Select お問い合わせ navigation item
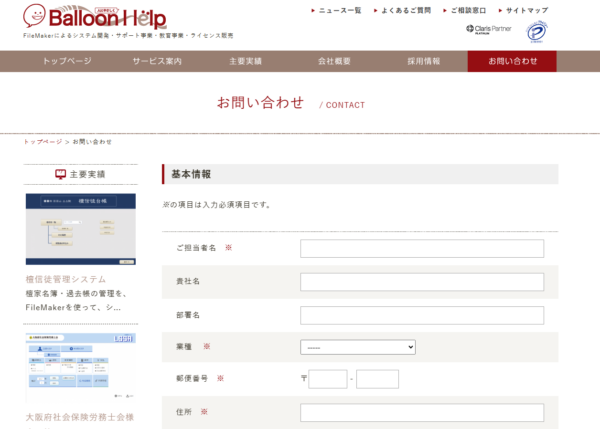The height and width of the screenshot is (429, 600). (512, 61)
